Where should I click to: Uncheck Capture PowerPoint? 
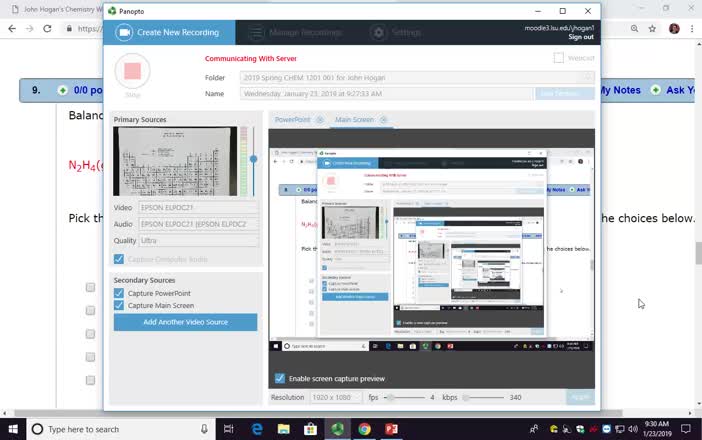pos(119,293)
